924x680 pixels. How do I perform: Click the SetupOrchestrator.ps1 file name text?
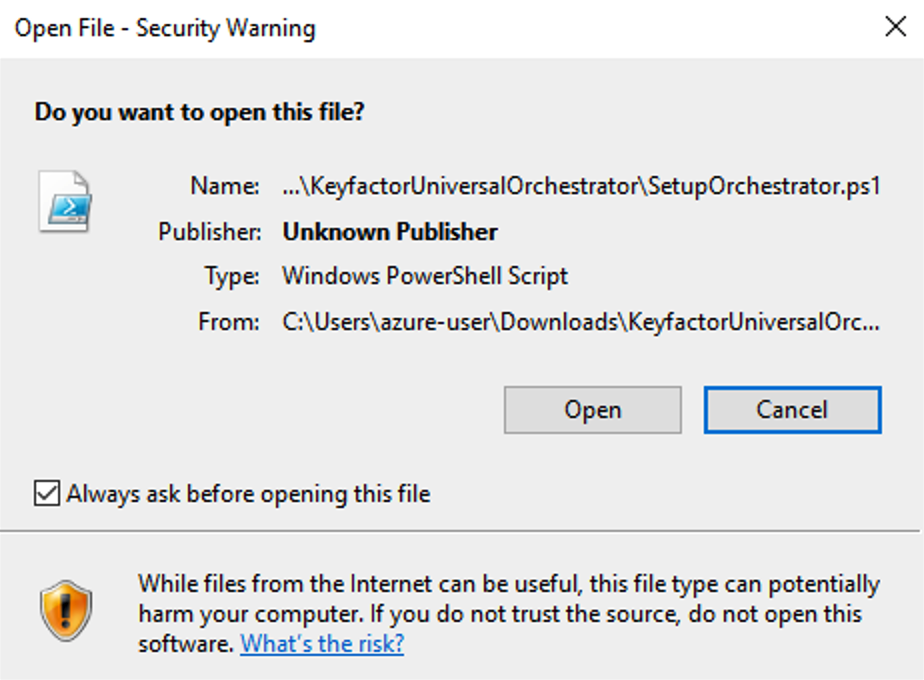pos(581,186)
